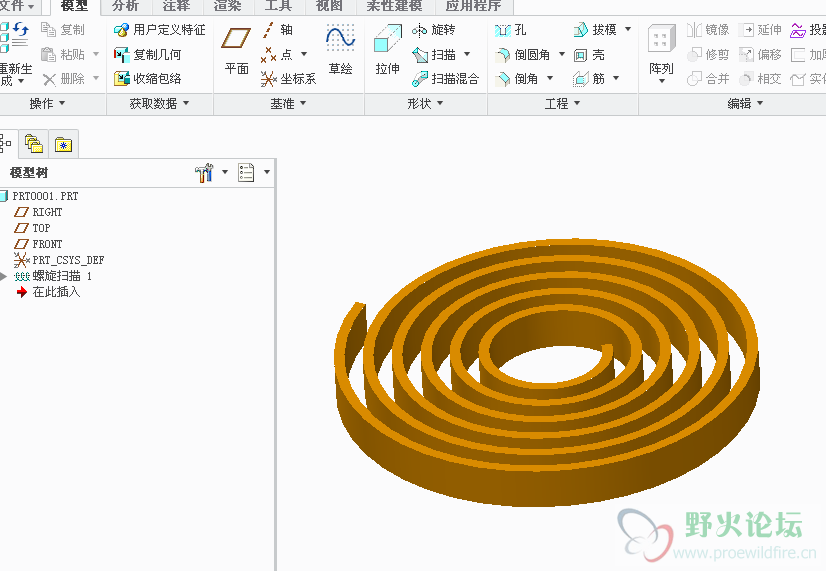The height and width of the screenshot is (571, 826).
Task: Select the Plane (平面) datum tool
Action: pos(236,52)
